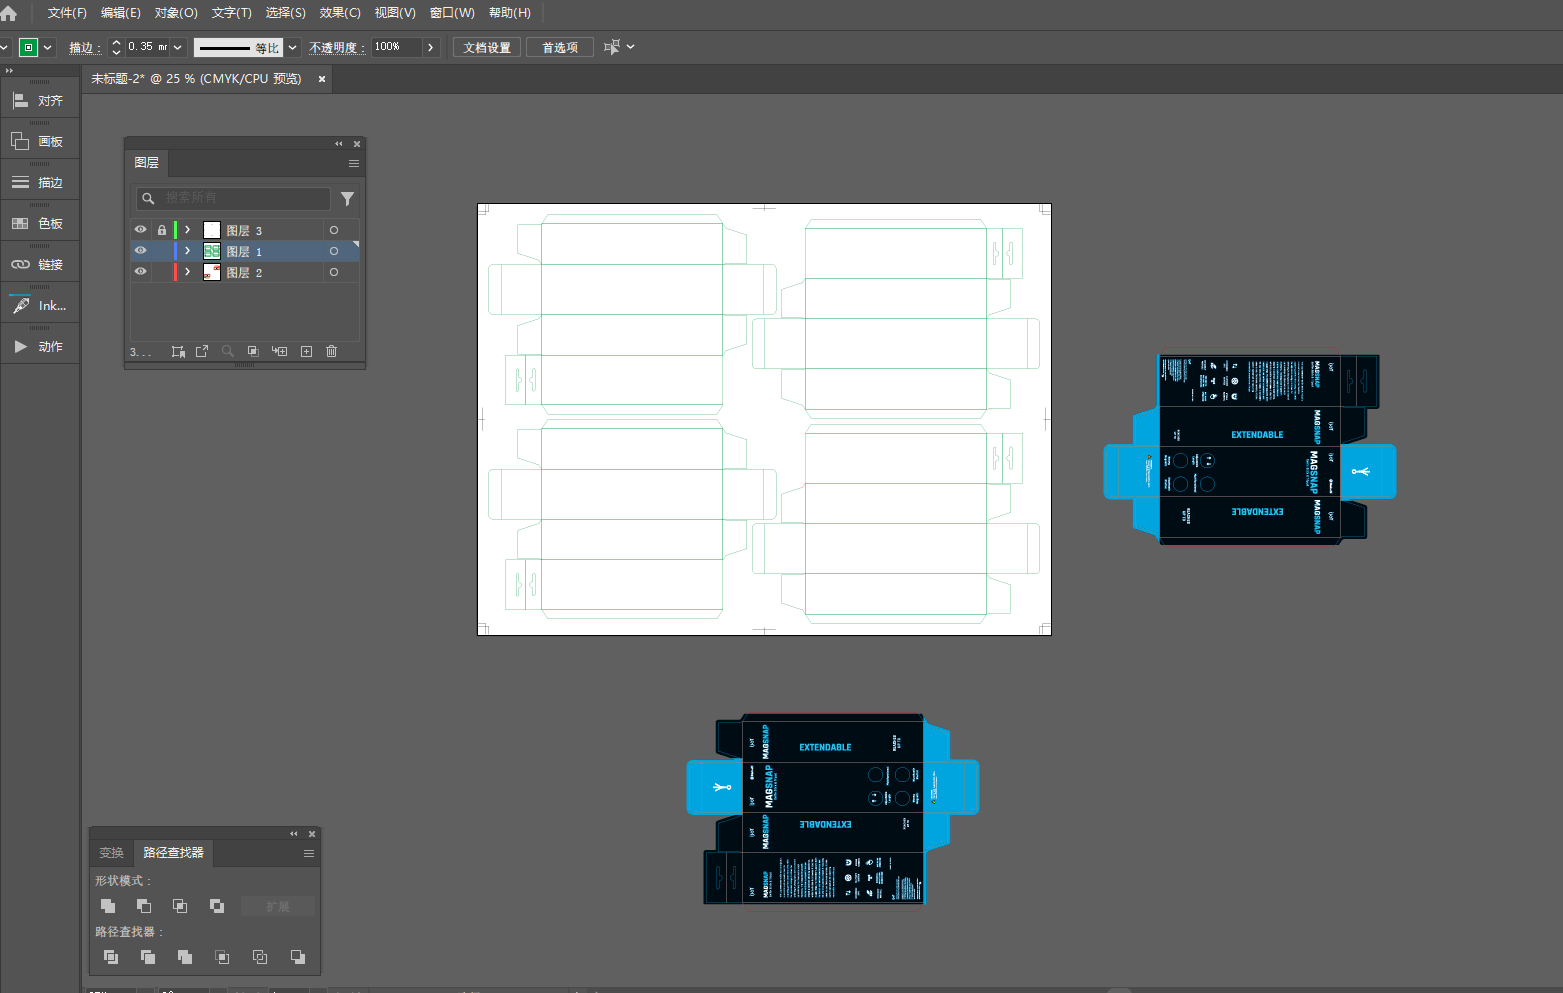Open the 对象(O) menu
This screenshot has width=1563, height=993.
[x=176, y=13]
